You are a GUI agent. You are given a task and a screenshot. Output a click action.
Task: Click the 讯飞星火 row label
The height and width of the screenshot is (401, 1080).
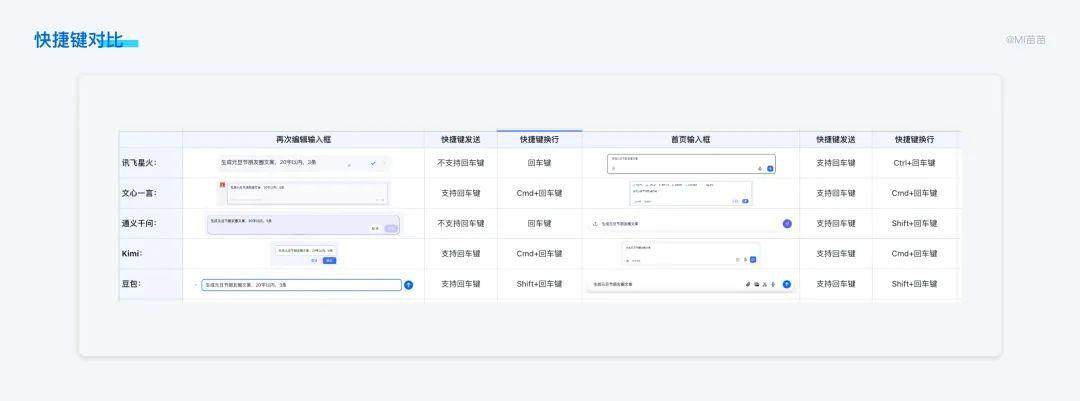(x=140, y=163)
